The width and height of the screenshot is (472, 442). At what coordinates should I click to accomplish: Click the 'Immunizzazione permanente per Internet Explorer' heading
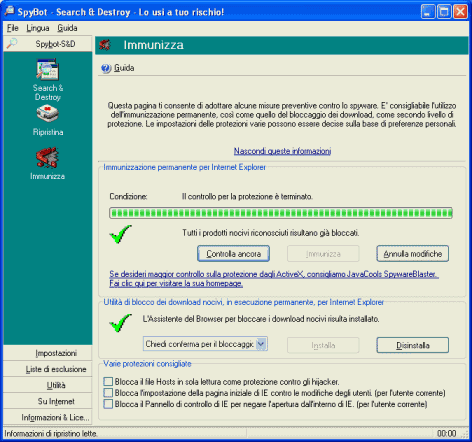(185, 167)
